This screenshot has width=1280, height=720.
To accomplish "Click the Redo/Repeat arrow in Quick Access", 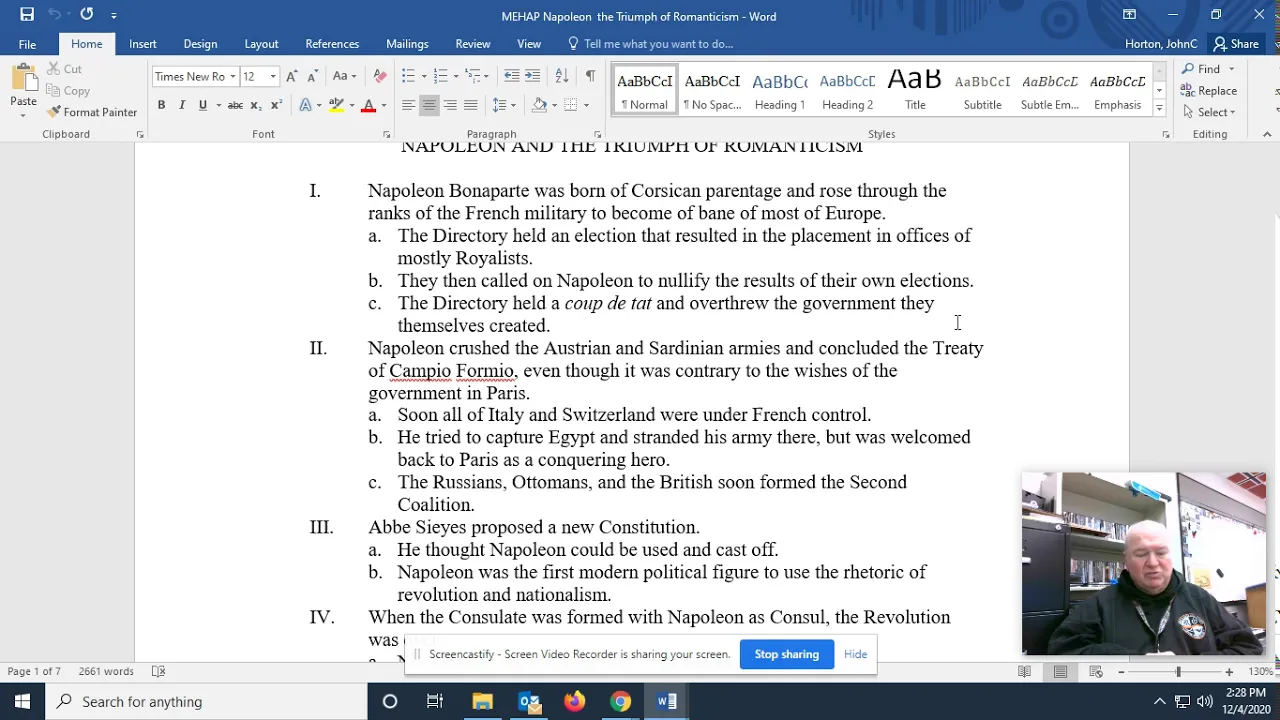I will tap(87, 14).
